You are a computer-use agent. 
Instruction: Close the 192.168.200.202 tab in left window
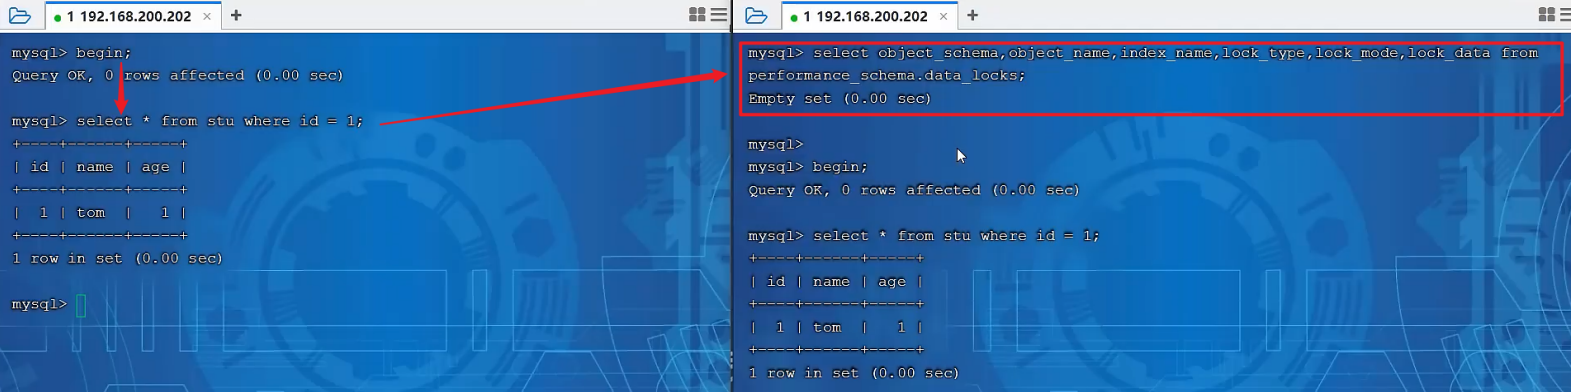[207, 16]
